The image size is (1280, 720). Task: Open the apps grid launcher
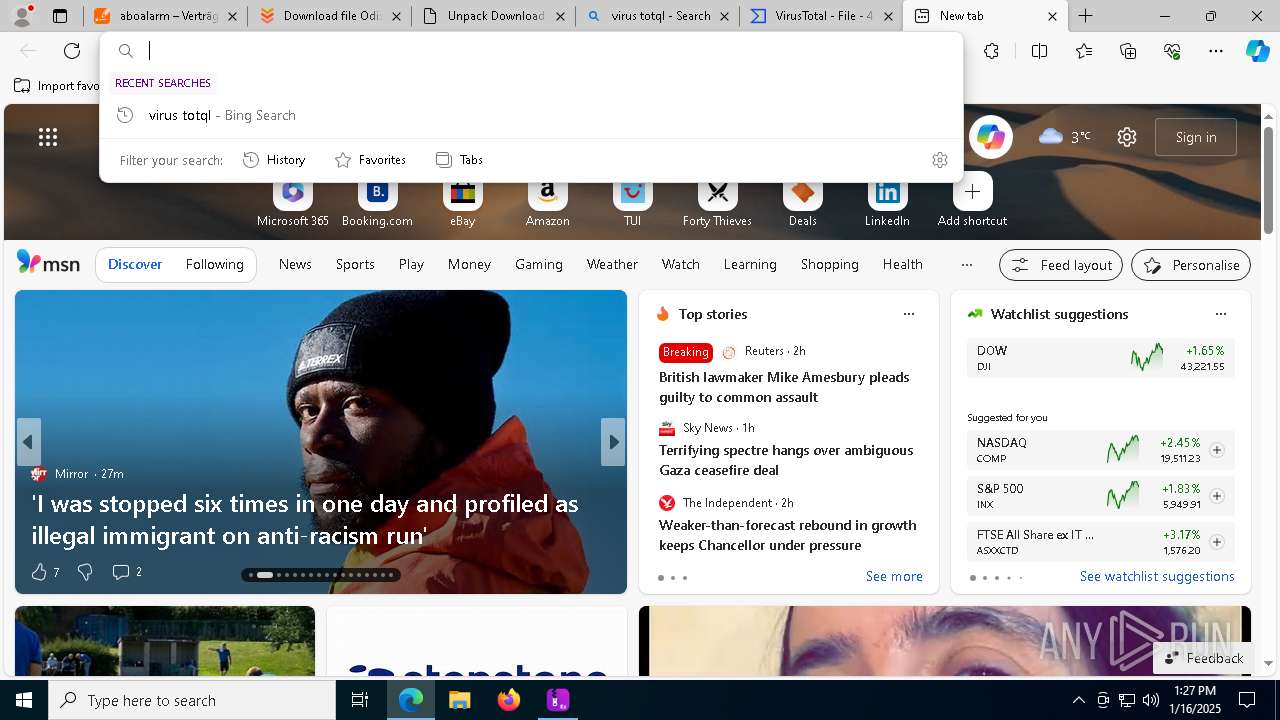(x=48, y=137)
